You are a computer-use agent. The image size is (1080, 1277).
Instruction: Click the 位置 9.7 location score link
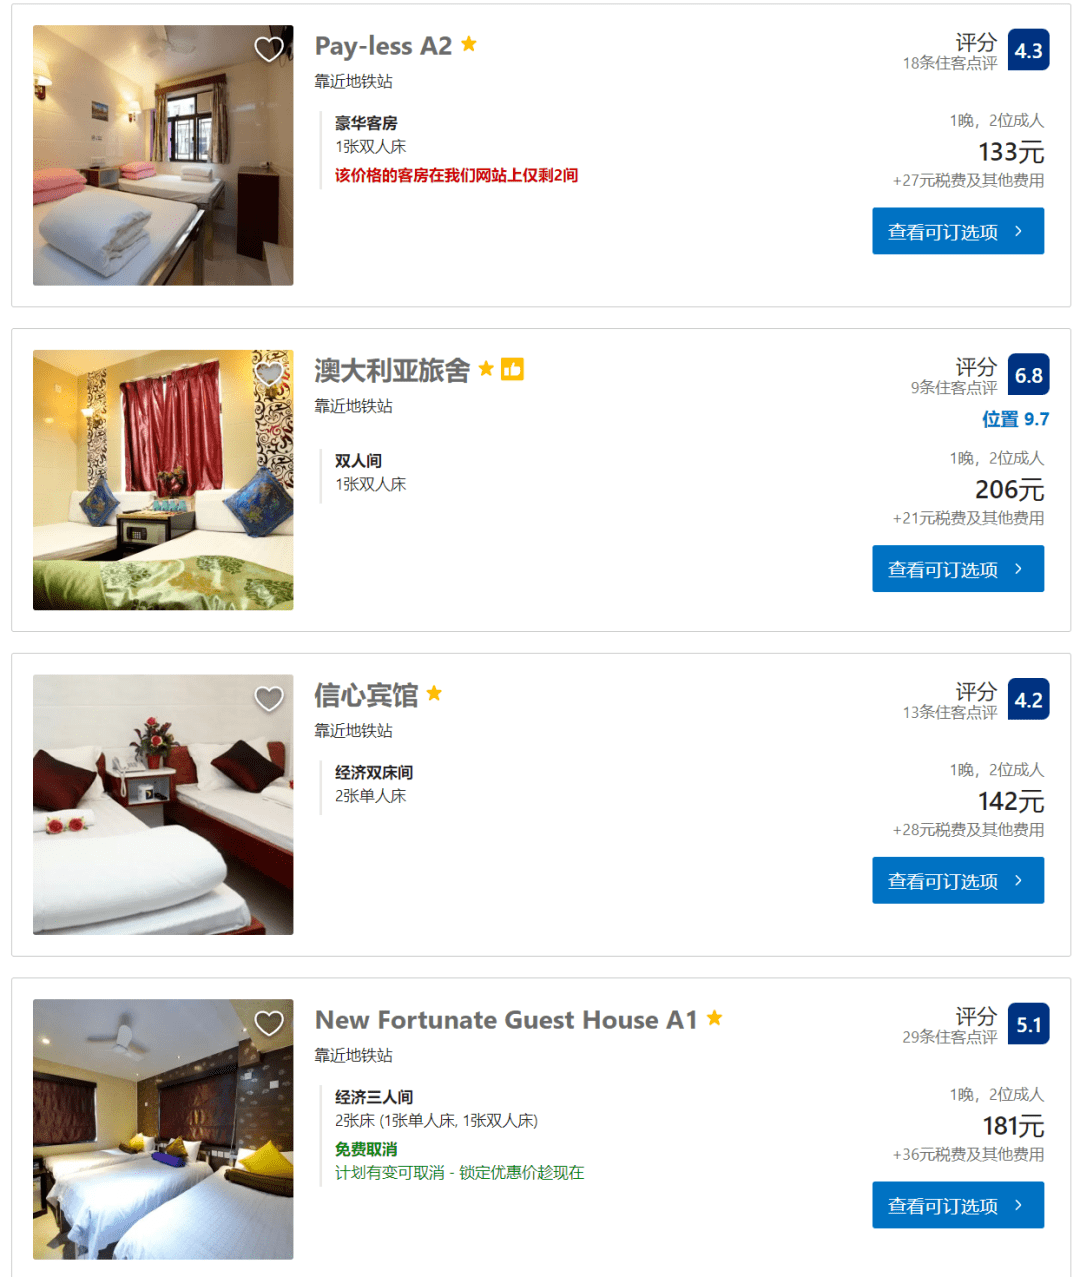[x=1015, y=419]
